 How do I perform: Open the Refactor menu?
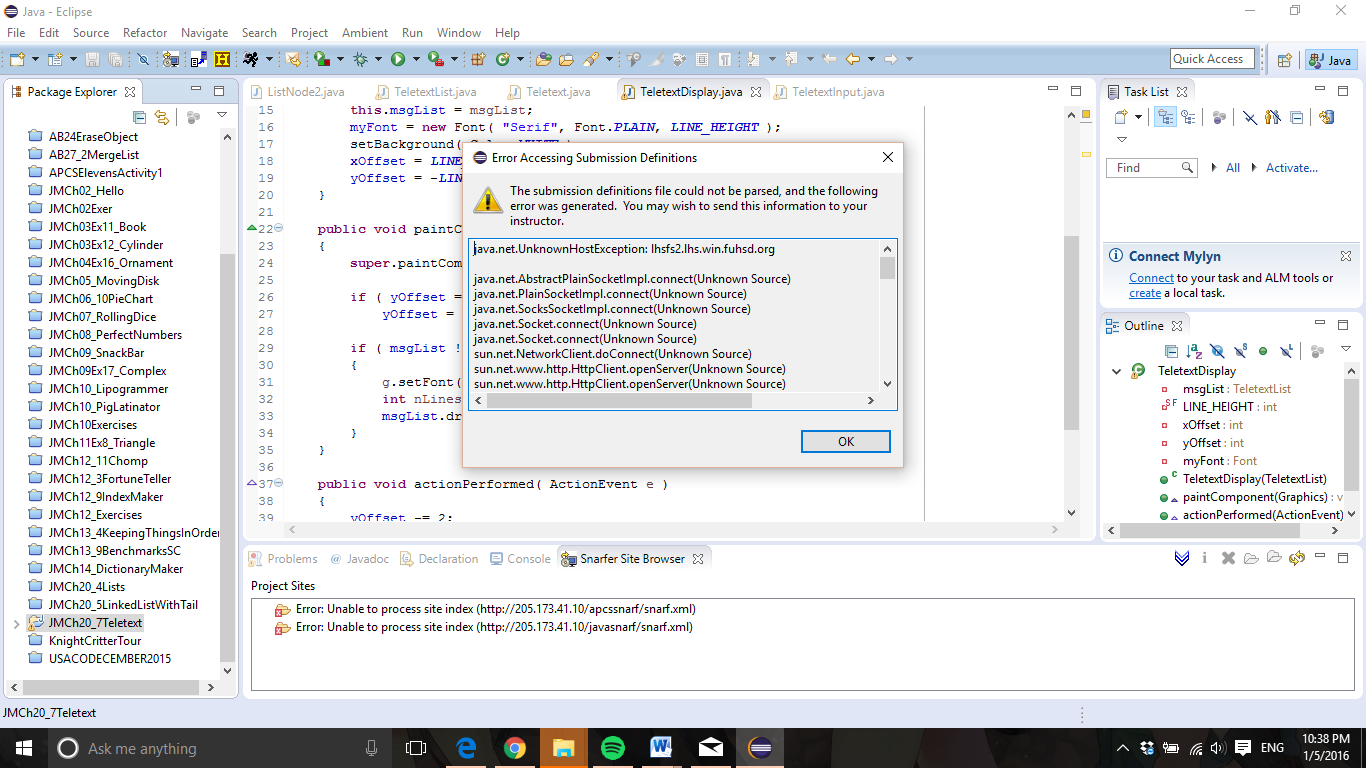pos(145,33)
